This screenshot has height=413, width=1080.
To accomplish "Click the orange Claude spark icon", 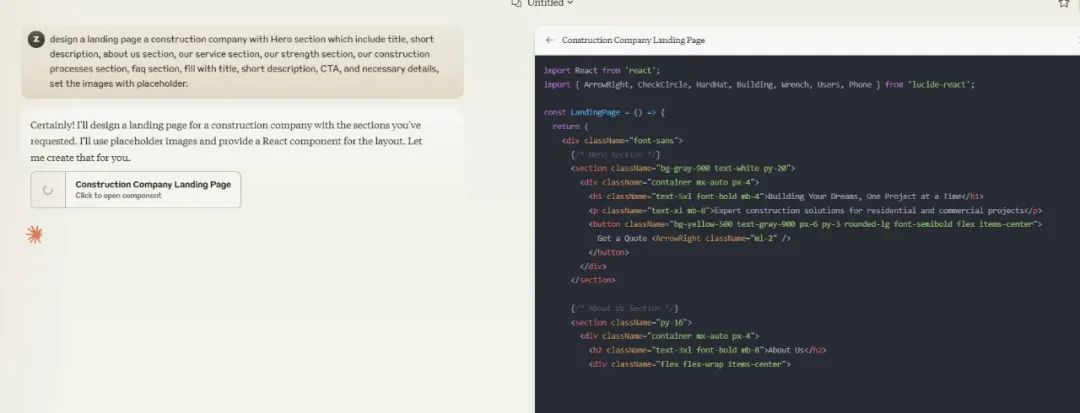I will pos(34,235).
